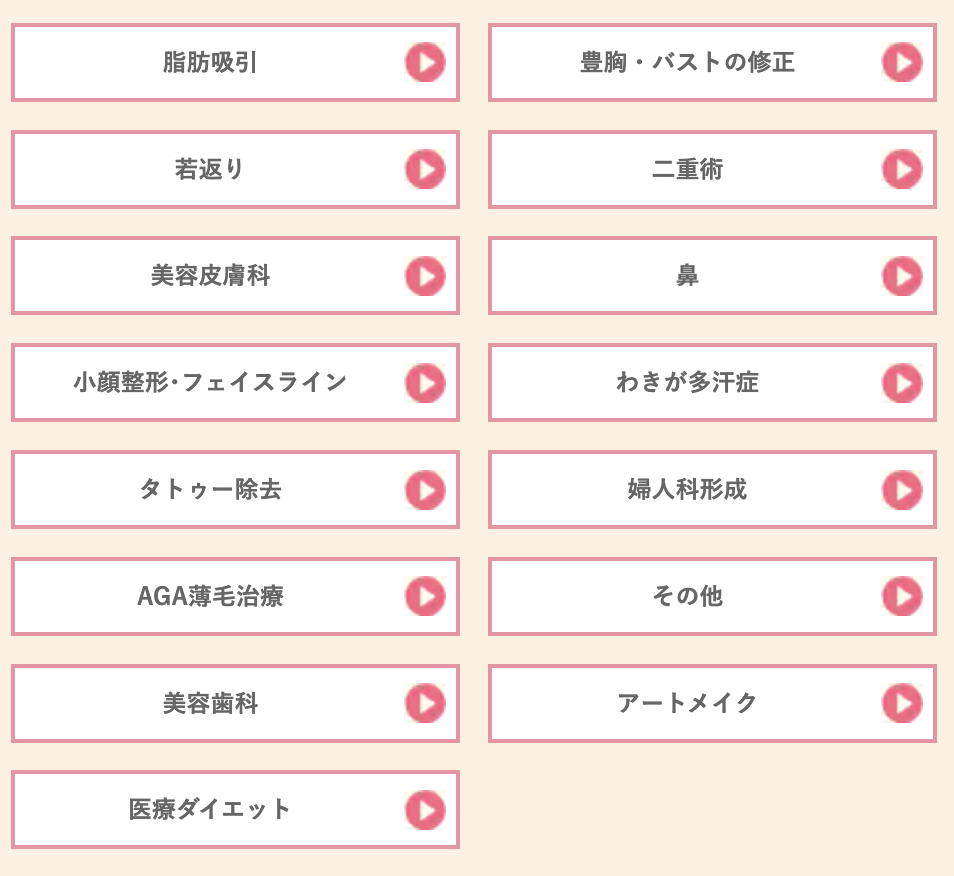Click the arrow icon next to 美容皮膚科
This screenshot has height=876, width=954.
425,276
